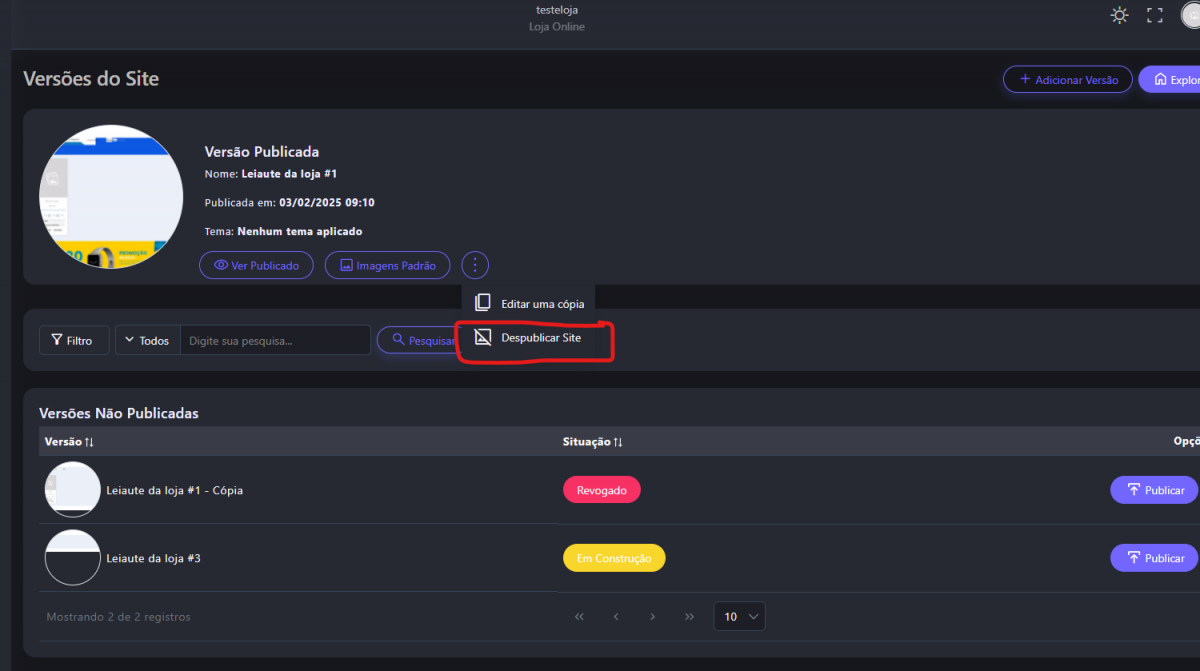Enter fullscreen mode via the top bar icon
This screenshot has height=671, width=1200.
1155,15
